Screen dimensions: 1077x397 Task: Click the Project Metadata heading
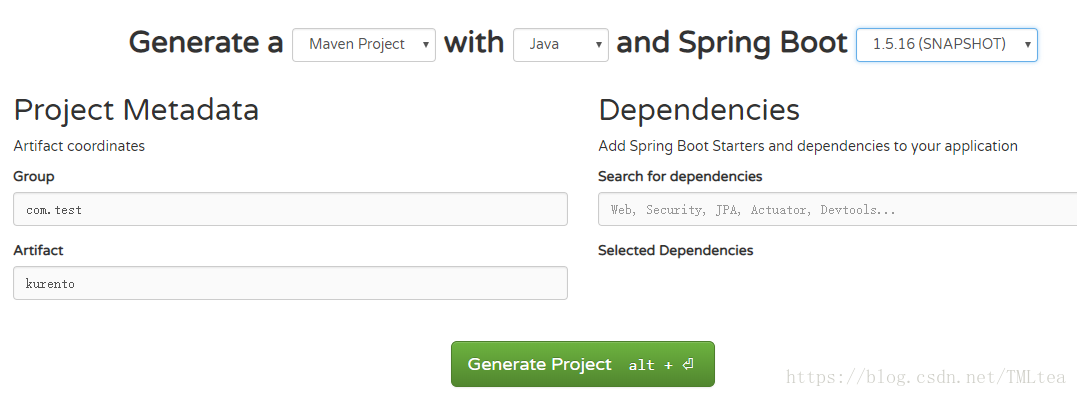[136, 110]
